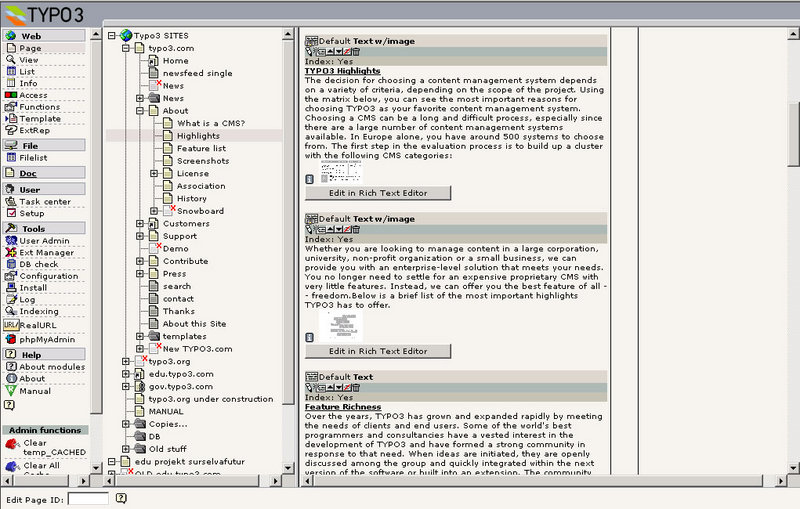Click the page tree scrollbar down arrow
Viewport: 800px width, 509px height.
pyautogui.click(x=288, y=468)
